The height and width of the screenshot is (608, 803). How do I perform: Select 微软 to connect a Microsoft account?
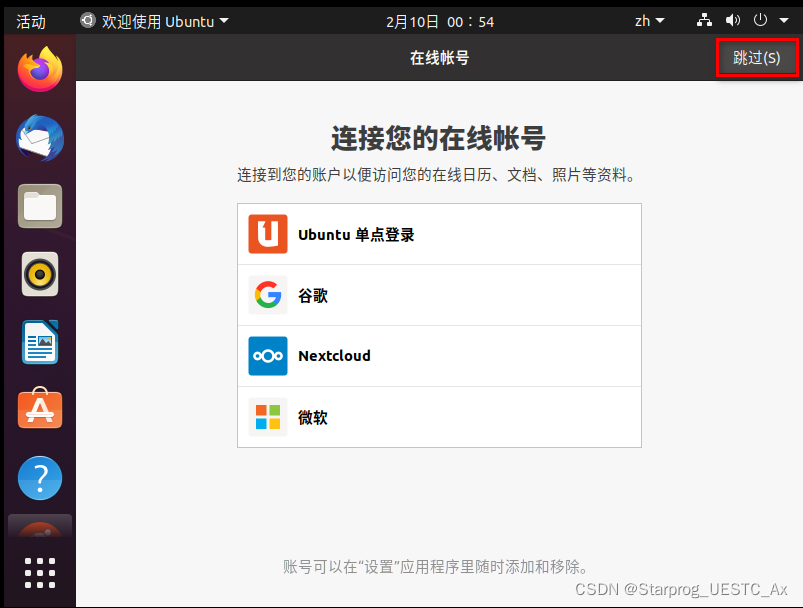[440, 417]
